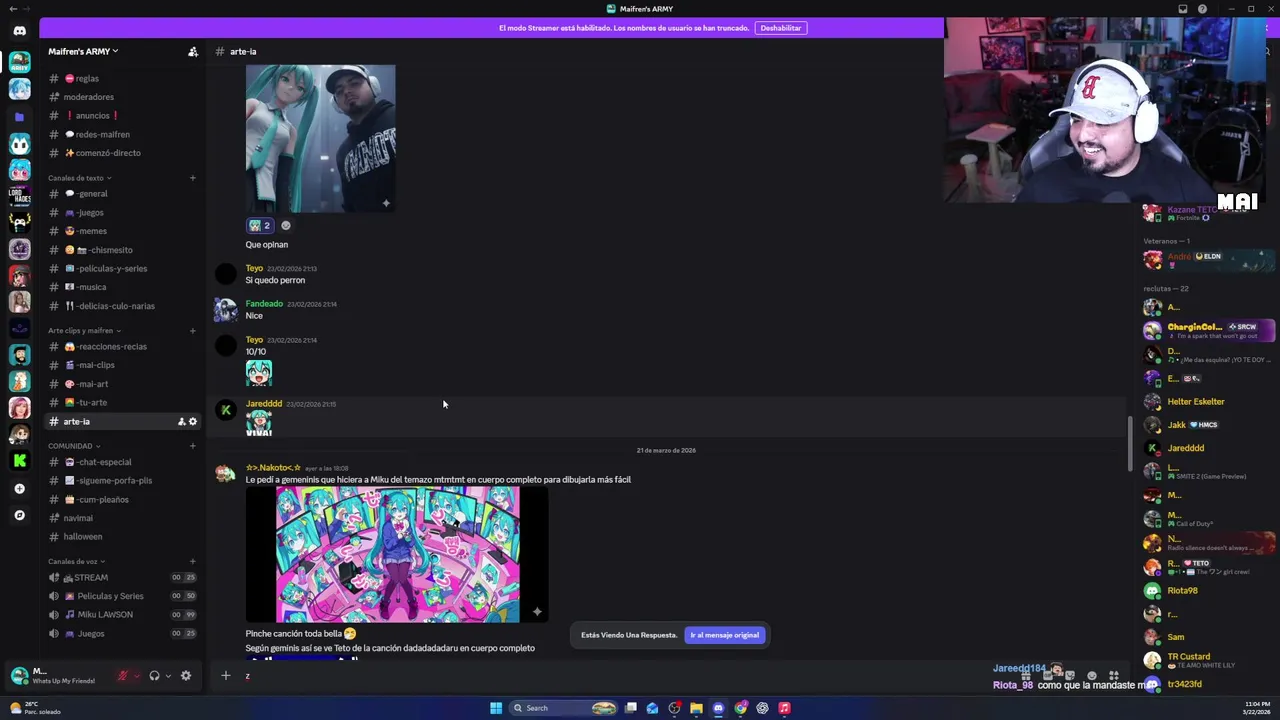Open File Explorer from the taskbar
The width and height of the screenshot is (1280, 720).
click(x=696, y=708)
